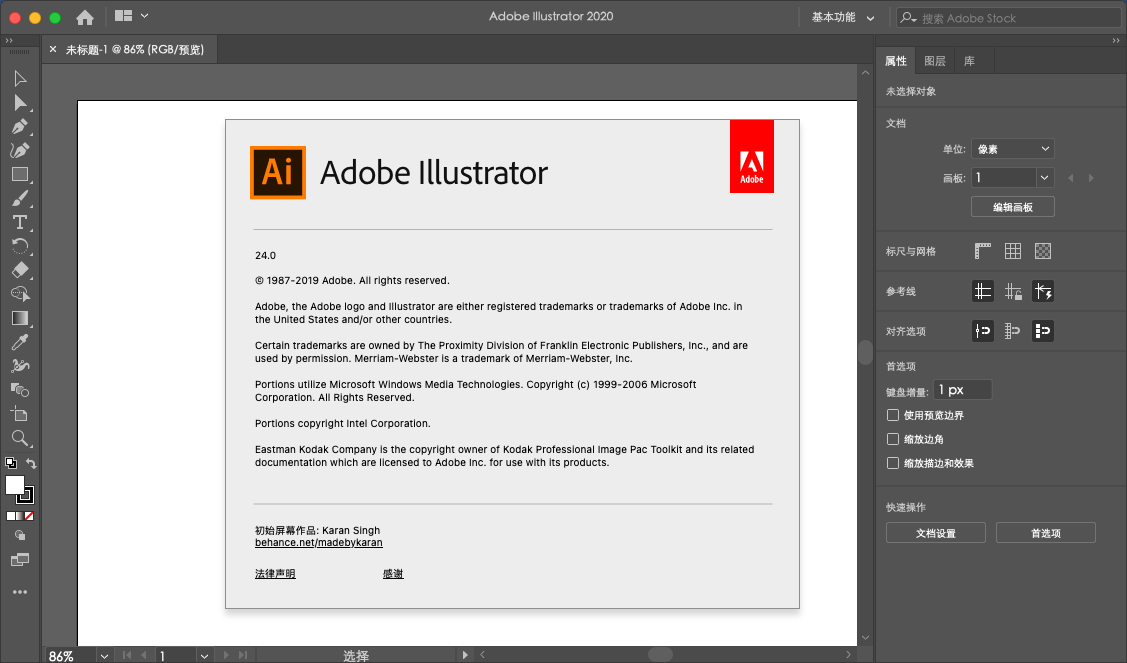This screenshot has width=1127, height=663.
Task: Click the 编辑画板 button
Action: (x=1013, y=207)
